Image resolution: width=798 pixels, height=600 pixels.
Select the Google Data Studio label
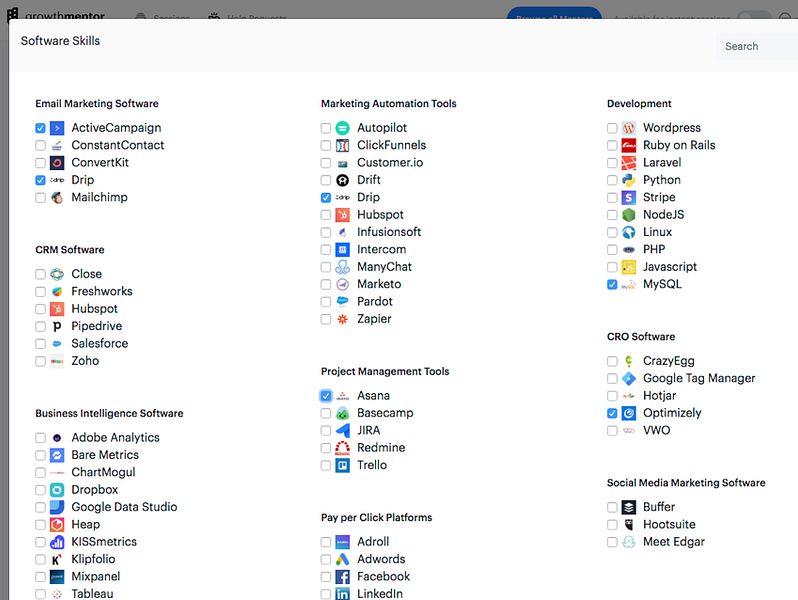[x=124, y=507]
